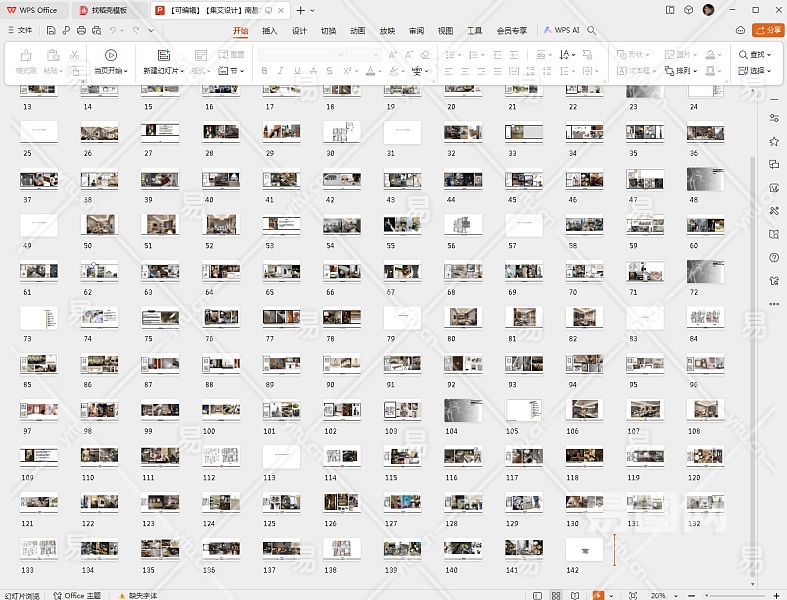Click the 新建幻灯片 new slide icon
Image resolution: width=787 pixels, height=600 pixels.
click(x=164, y=55)
